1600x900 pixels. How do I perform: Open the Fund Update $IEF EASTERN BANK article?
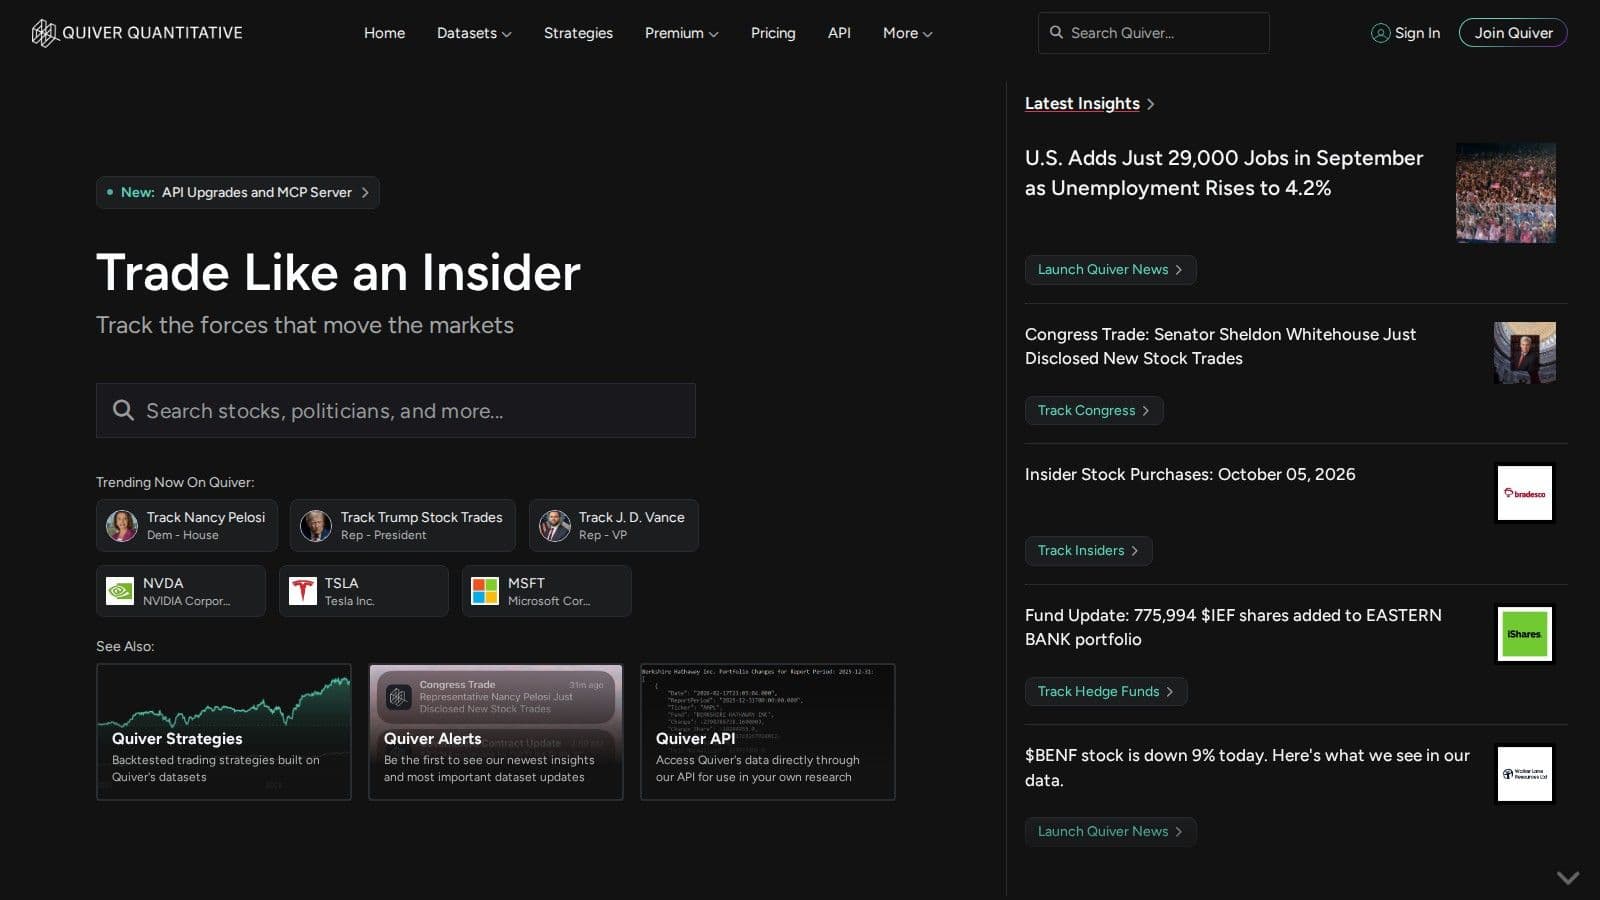click(1233, 627)
